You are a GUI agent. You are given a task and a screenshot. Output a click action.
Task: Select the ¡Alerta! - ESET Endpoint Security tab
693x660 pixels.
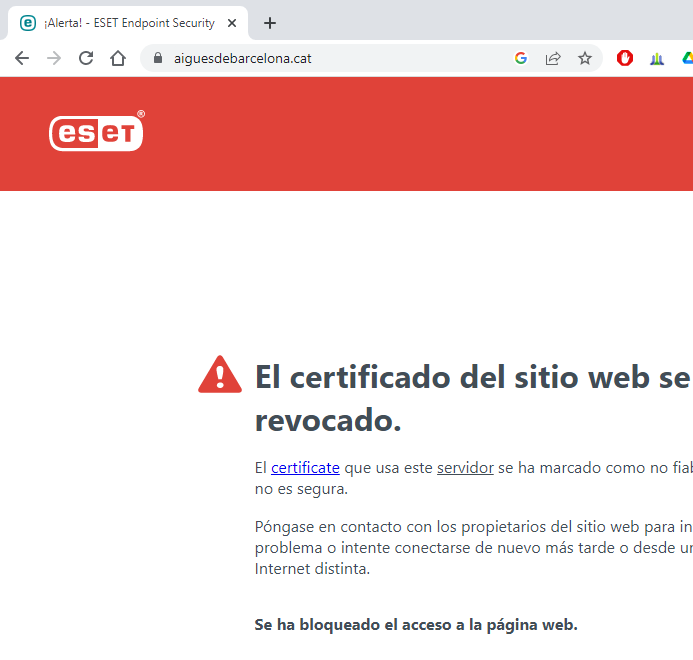128,23
